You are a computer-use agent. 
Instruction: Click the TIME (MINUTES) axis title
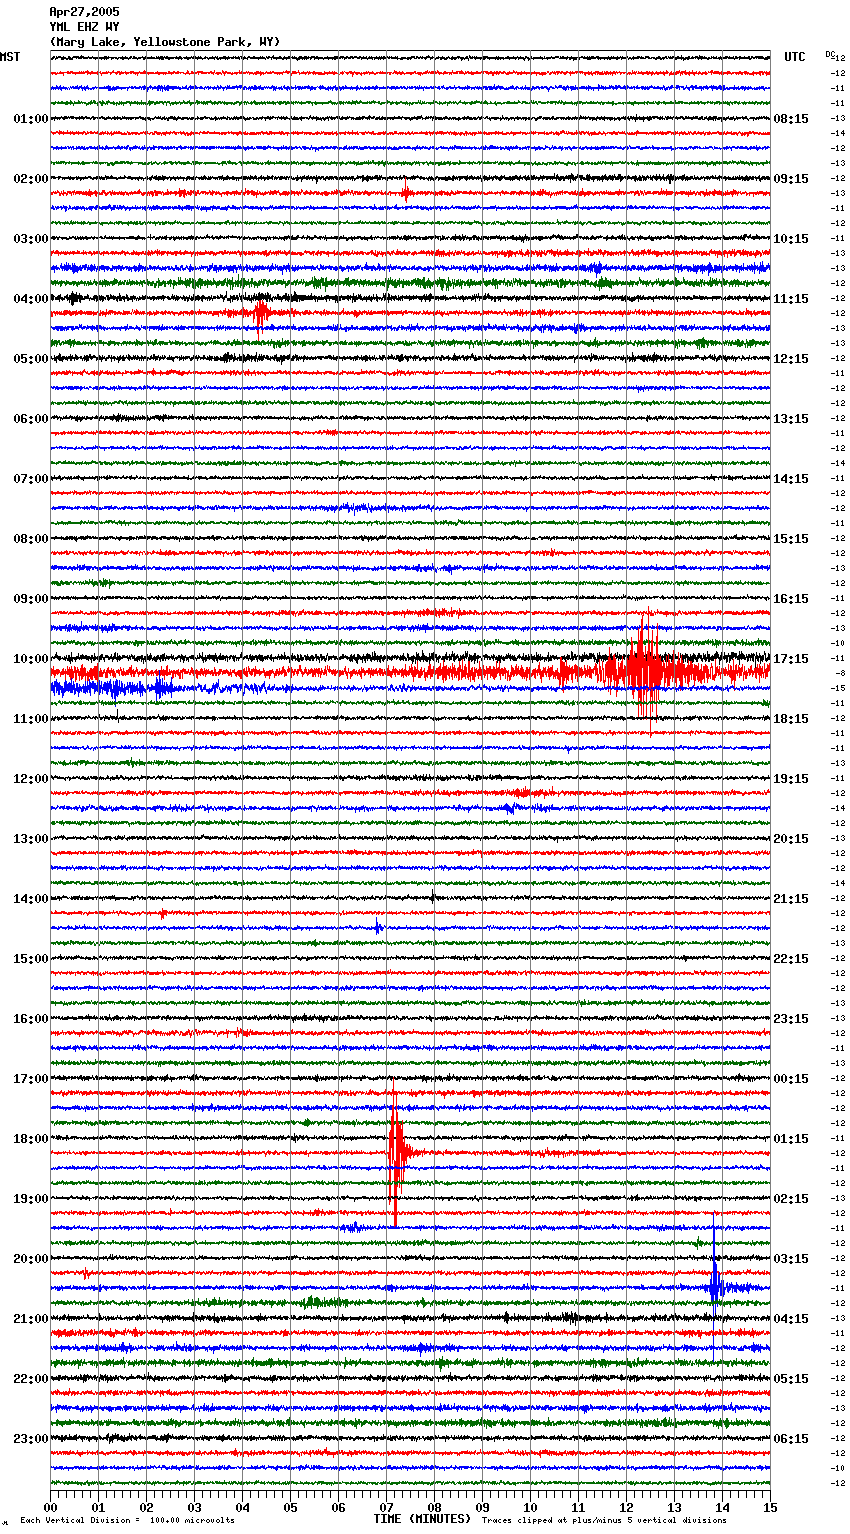422,1519
